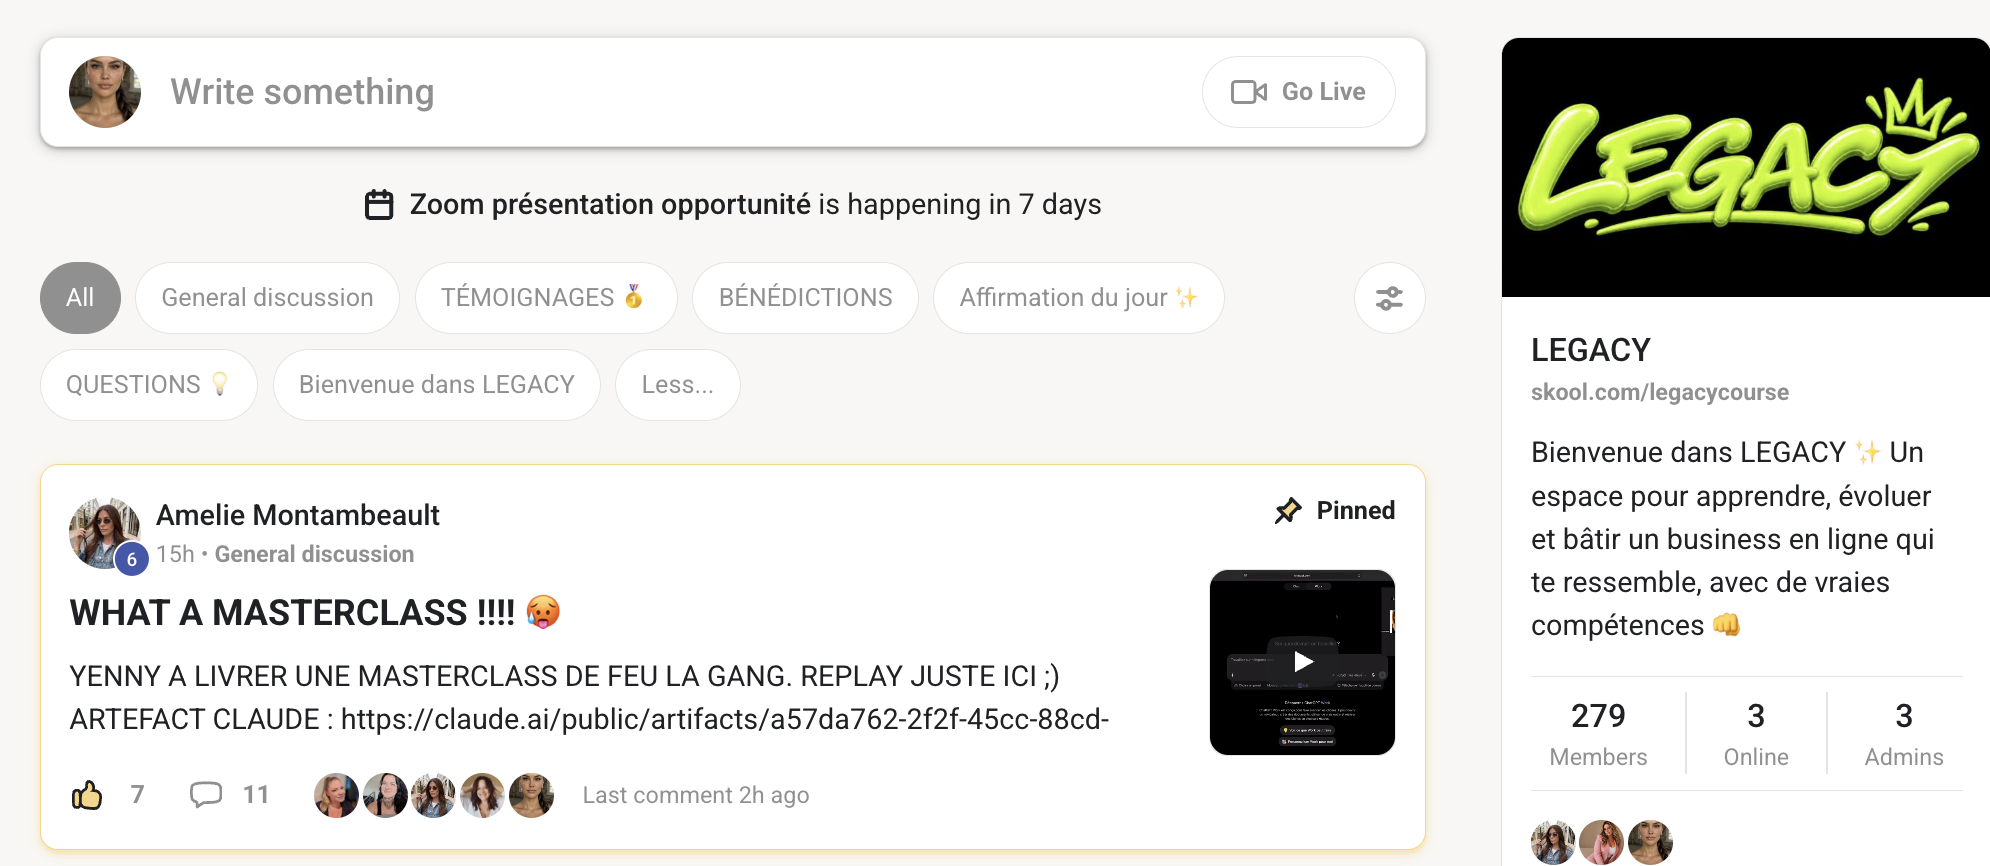Click the calendar icon beside Zoom event

(379, 205)
